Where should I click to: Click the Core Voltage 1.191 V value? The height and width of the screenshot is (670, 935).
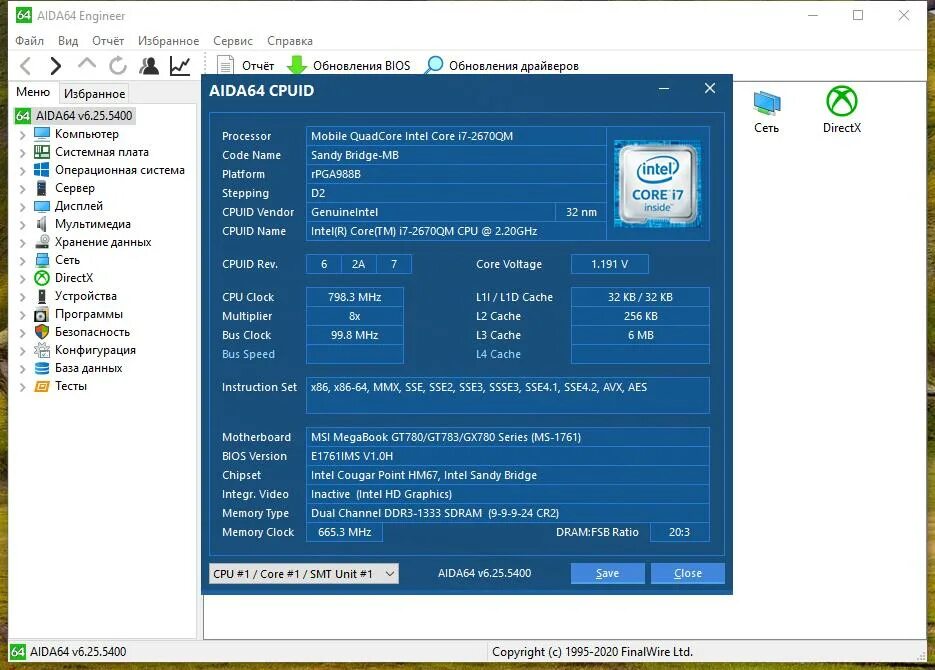[609, 264]
